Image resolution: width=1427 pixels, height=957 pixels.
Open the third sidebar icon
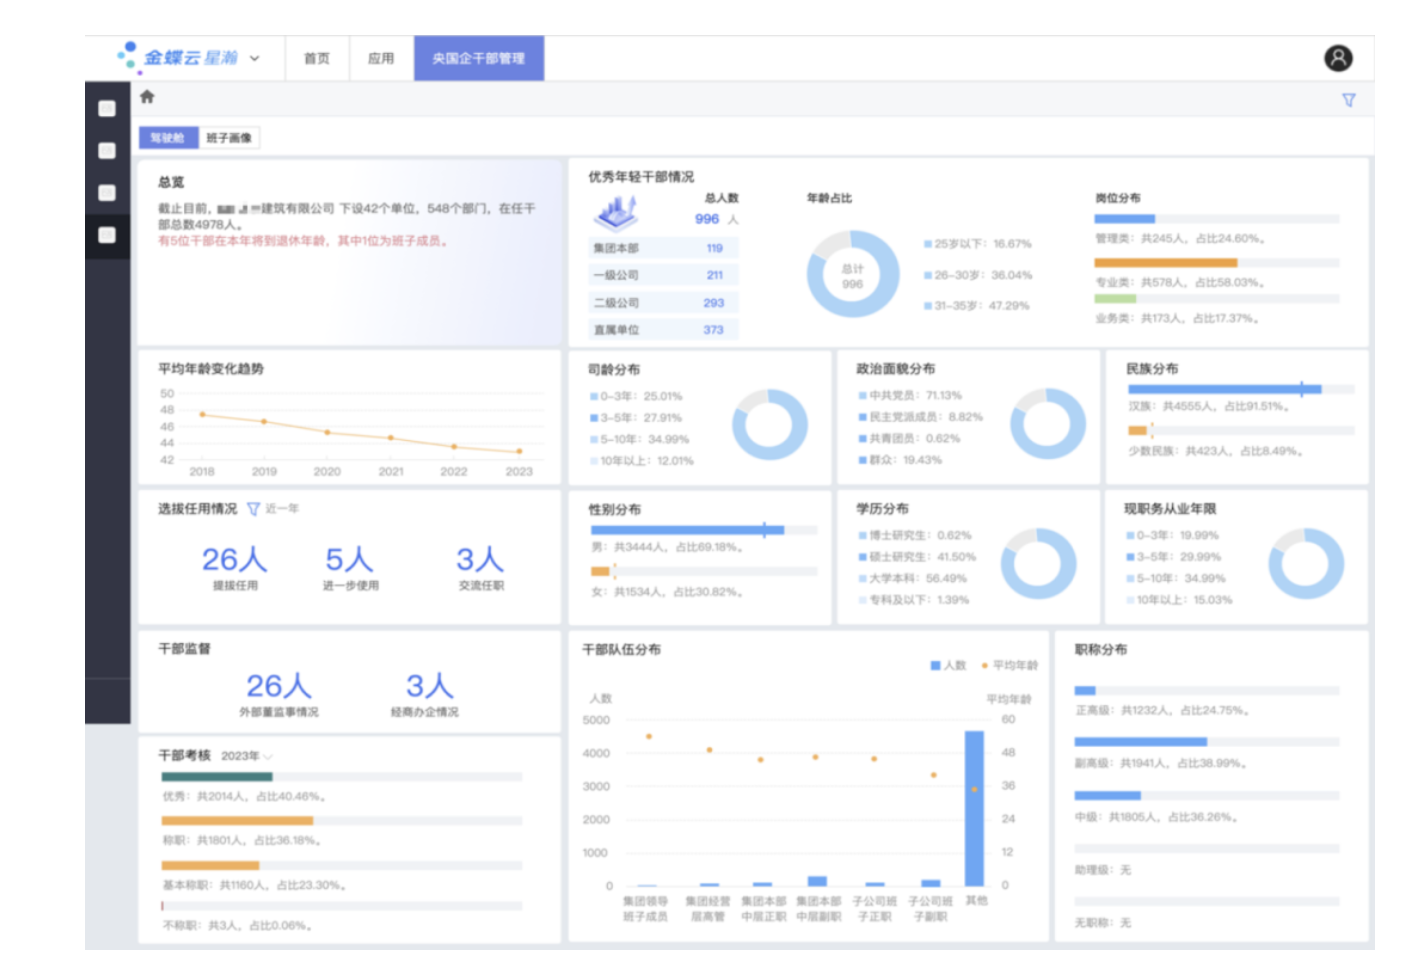tap(107, 193)
